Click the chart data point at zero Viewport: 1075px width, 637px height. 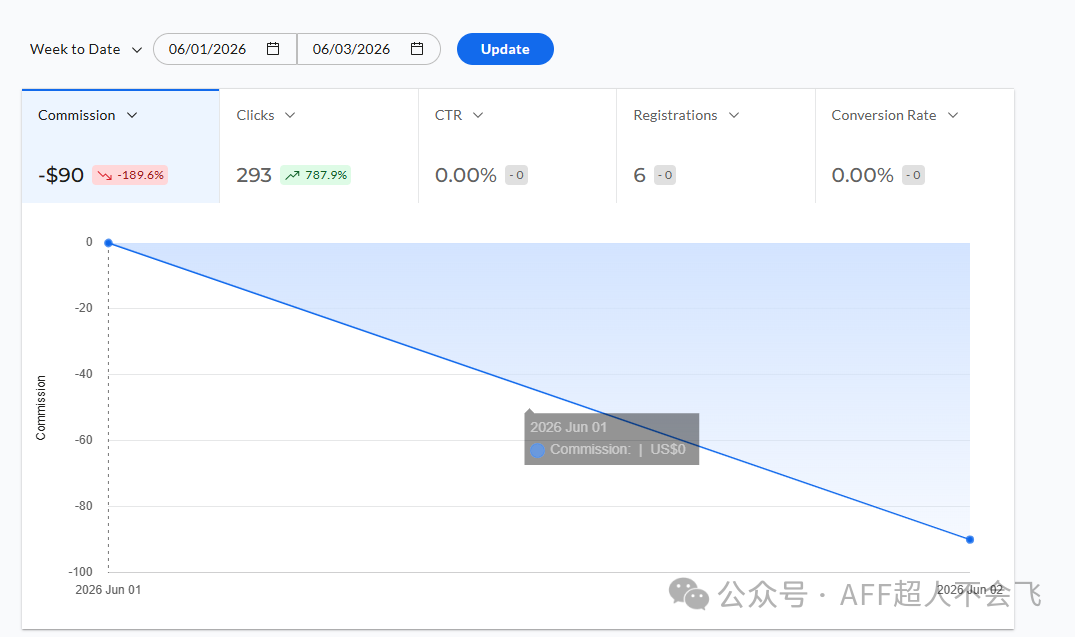click(x=108, y=243)
